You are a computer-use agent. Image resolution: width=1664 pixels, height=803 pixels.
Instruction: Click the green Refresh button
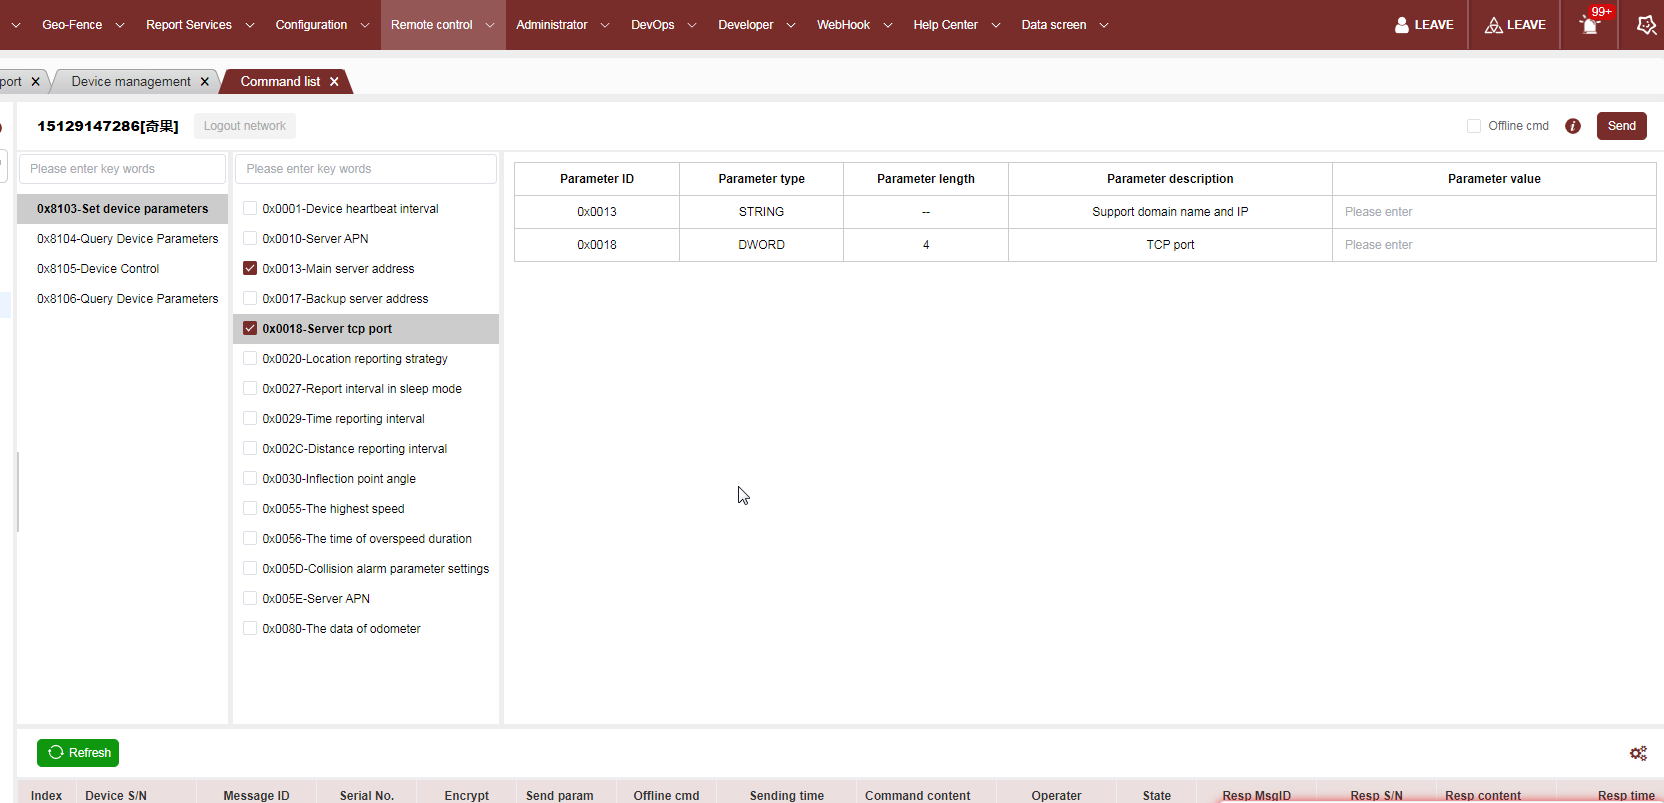[78, 753]
